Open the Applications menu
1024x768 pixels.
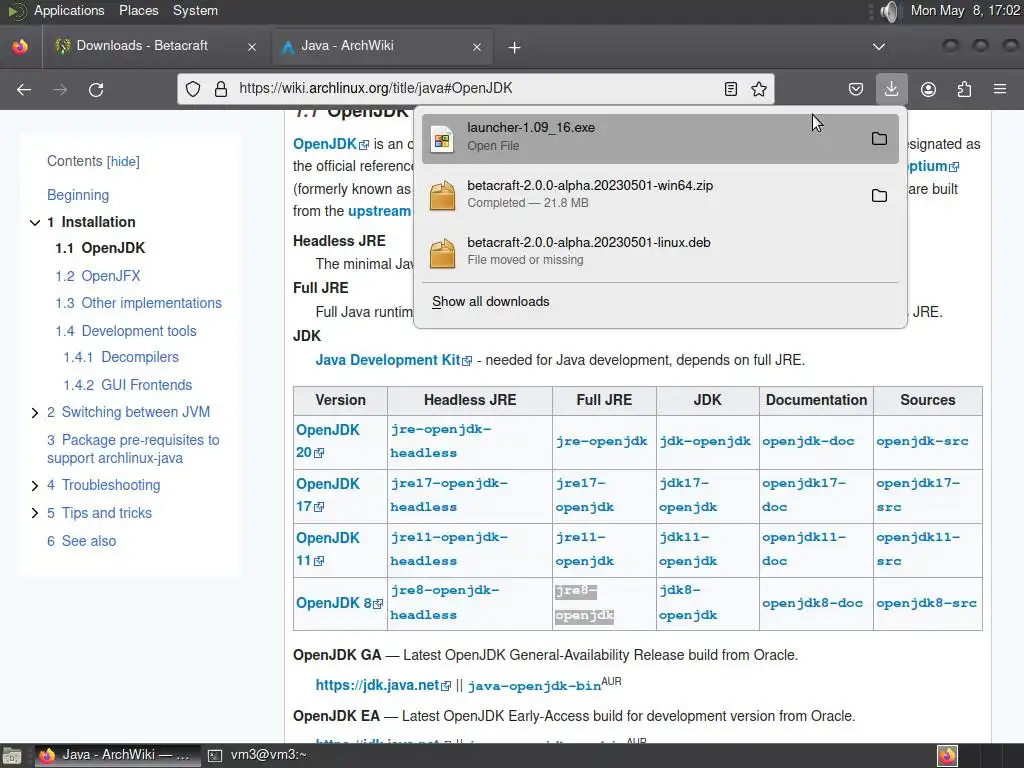point(69,10)
